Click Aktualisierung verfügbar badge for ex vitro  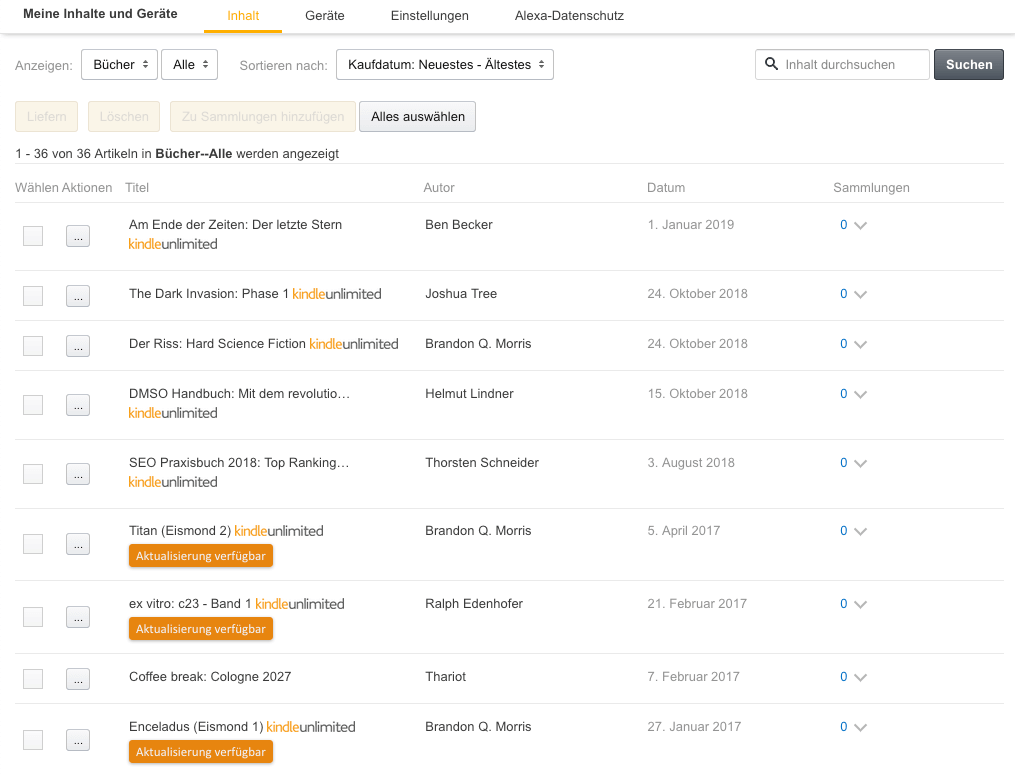201,629
